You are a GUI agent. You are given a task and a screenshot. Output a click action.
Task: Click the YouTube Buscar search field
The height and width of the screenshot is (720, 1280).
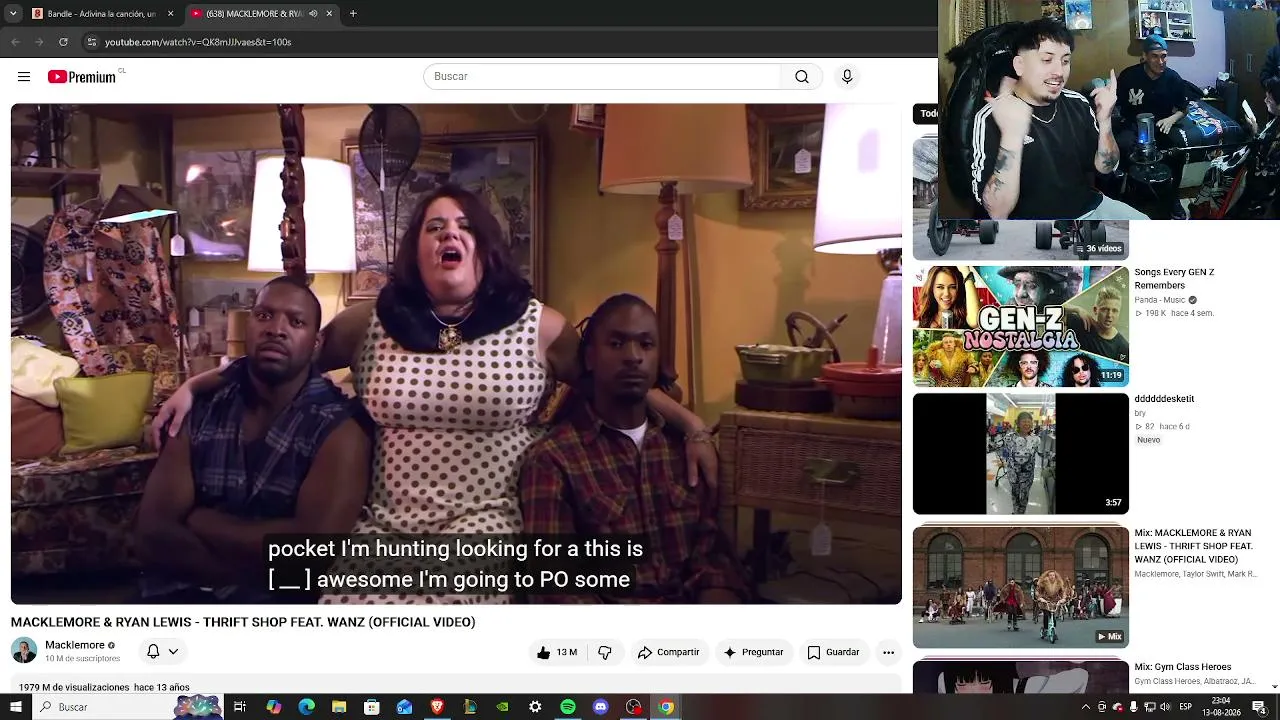coord(603,77)
